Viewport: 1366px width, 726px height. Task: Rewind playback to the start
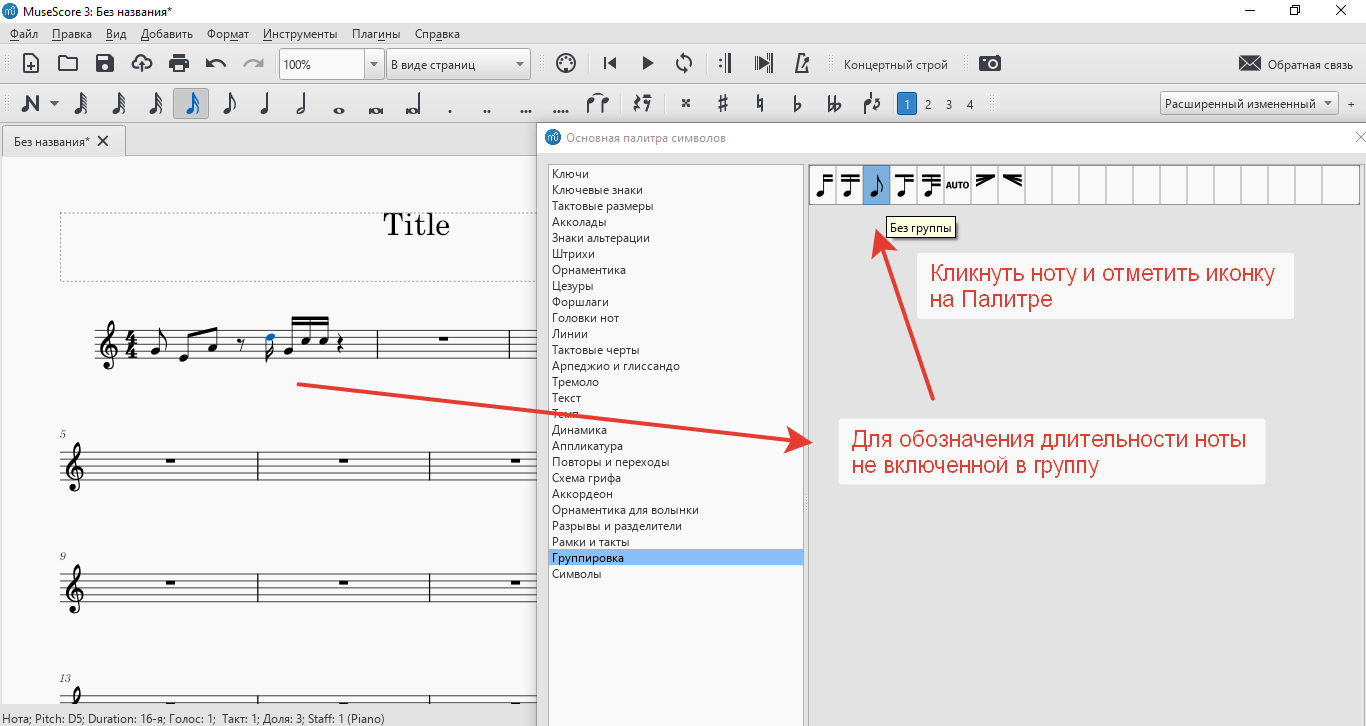[x=610, y=64]
